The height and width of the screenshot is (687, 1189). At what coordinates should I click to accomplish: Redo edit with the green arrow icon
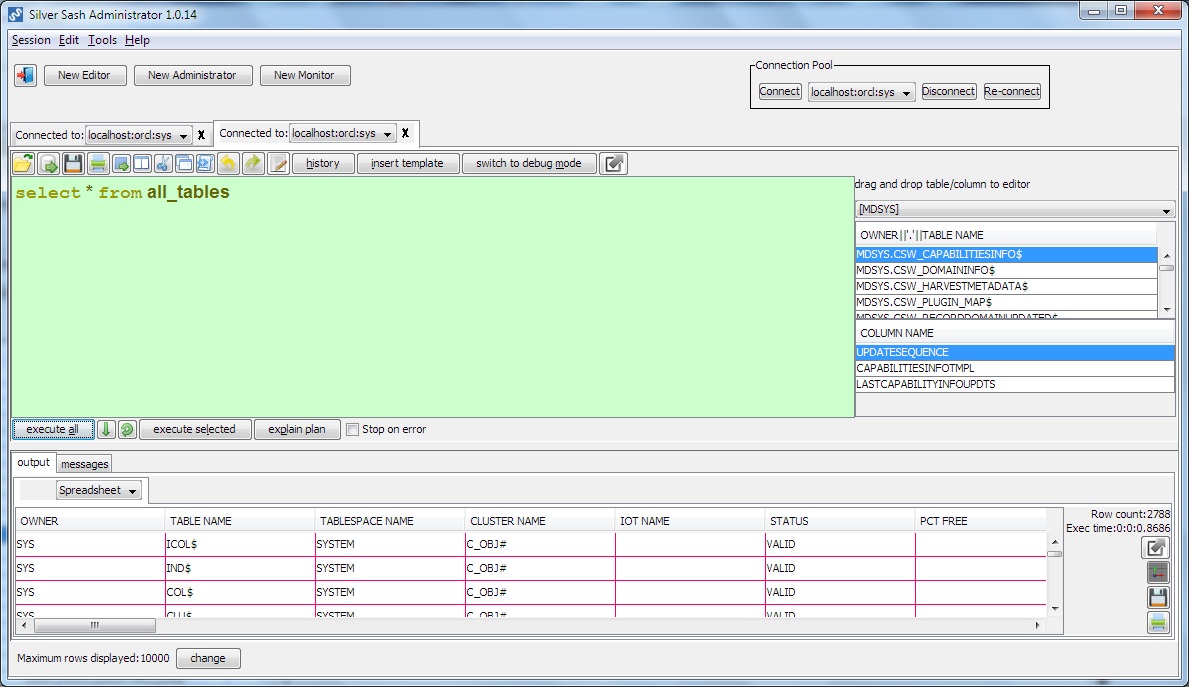point(253,163)
